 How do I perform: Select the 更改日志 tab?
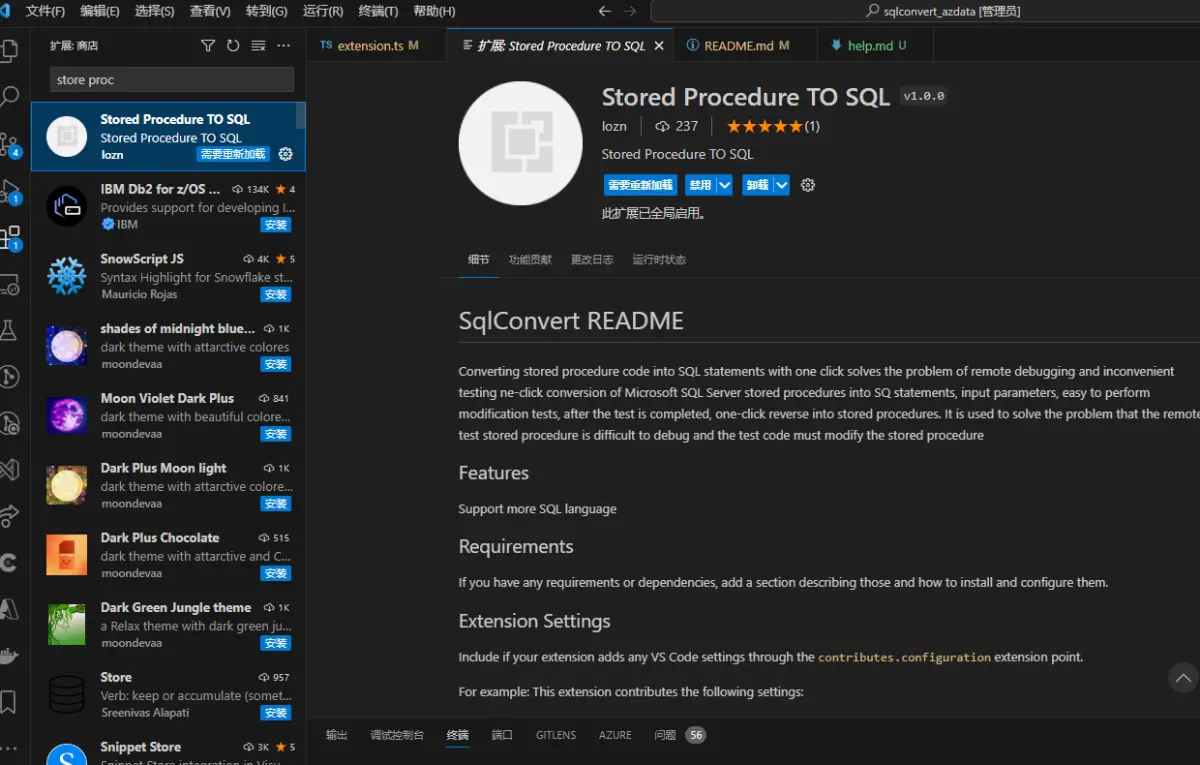tap(592, 260)
